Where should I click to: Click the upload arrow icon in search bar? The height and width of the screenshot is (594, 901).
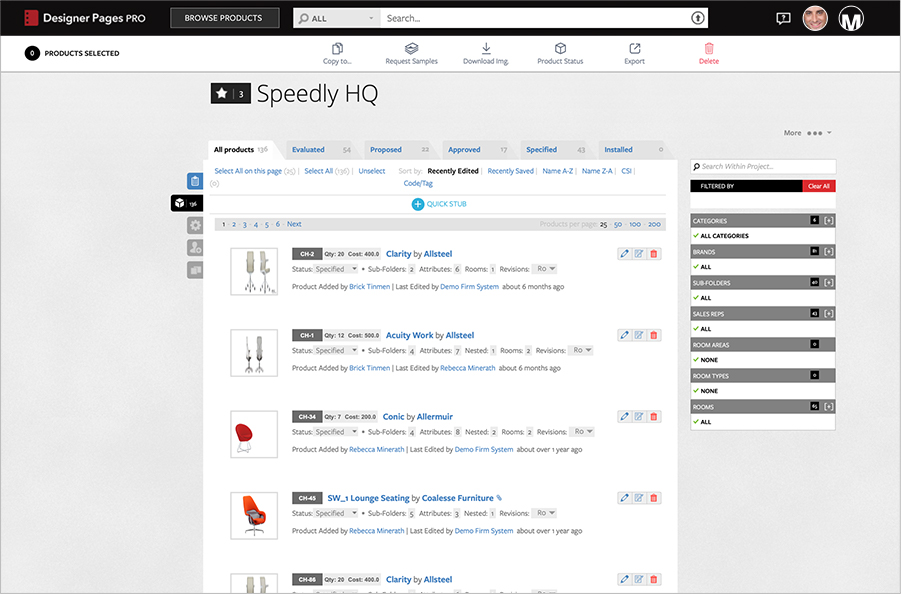698,18
